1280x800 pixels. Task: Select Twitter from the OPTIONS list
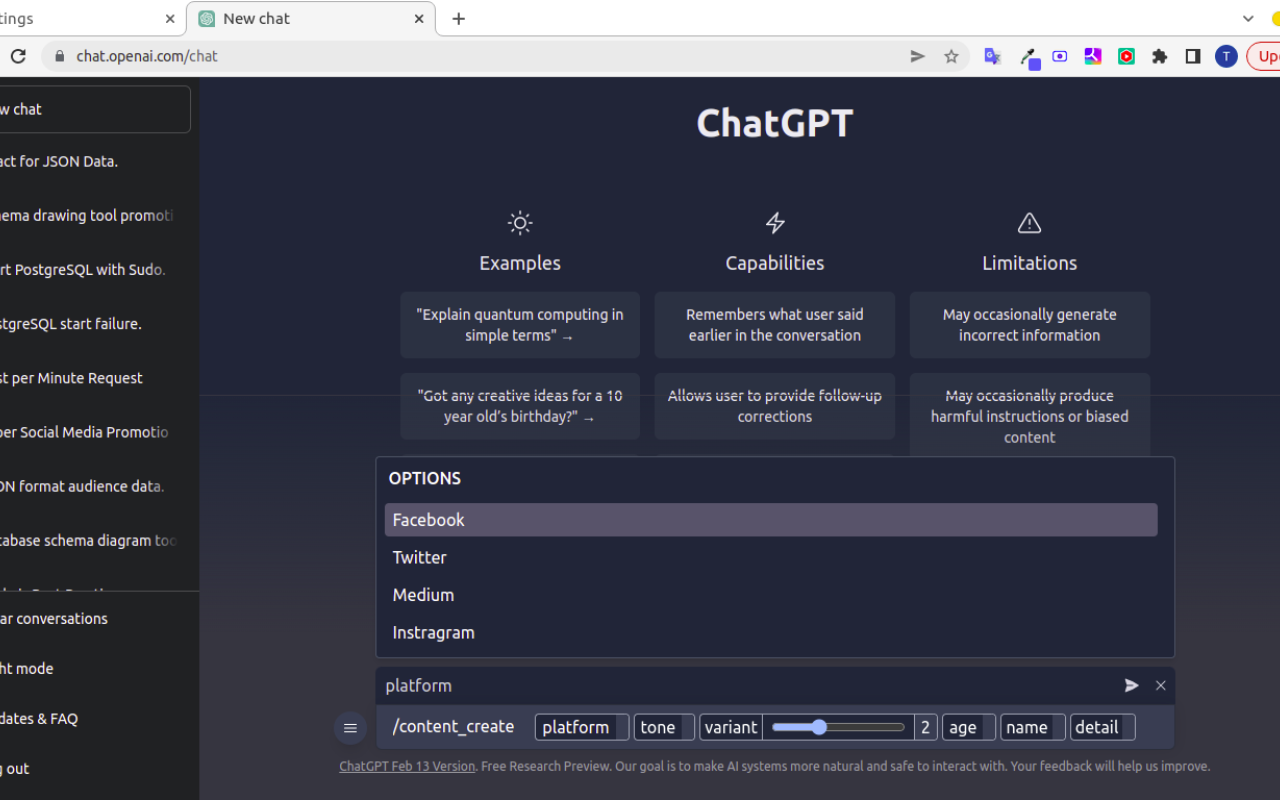pyautogui.click(x=771, y=557)
